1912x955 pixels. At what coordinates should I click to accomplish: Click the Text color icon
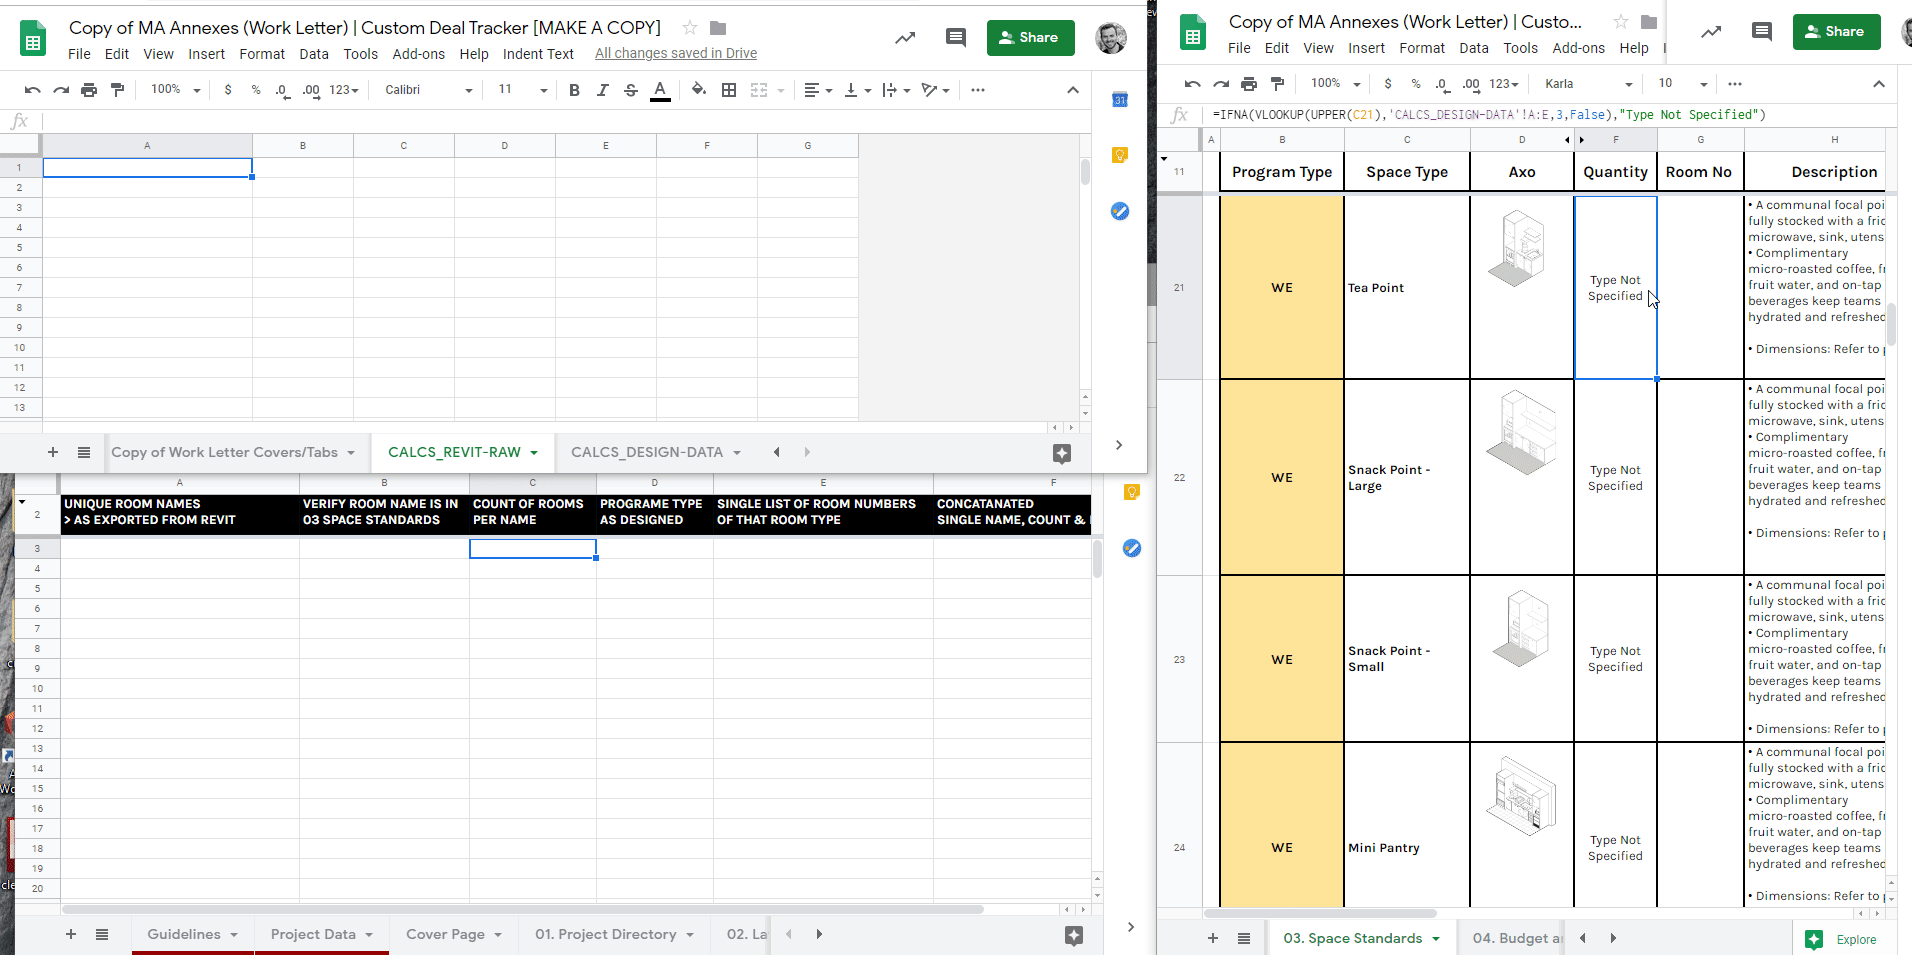[660, 90]
